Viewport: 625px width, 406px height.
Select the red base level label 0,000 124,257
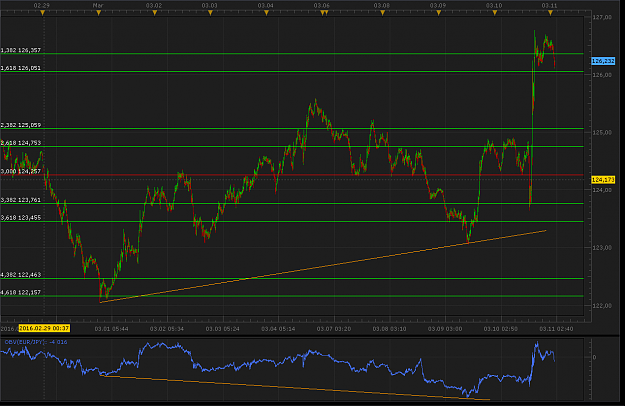pyautogui.click(x=21, y=171)
